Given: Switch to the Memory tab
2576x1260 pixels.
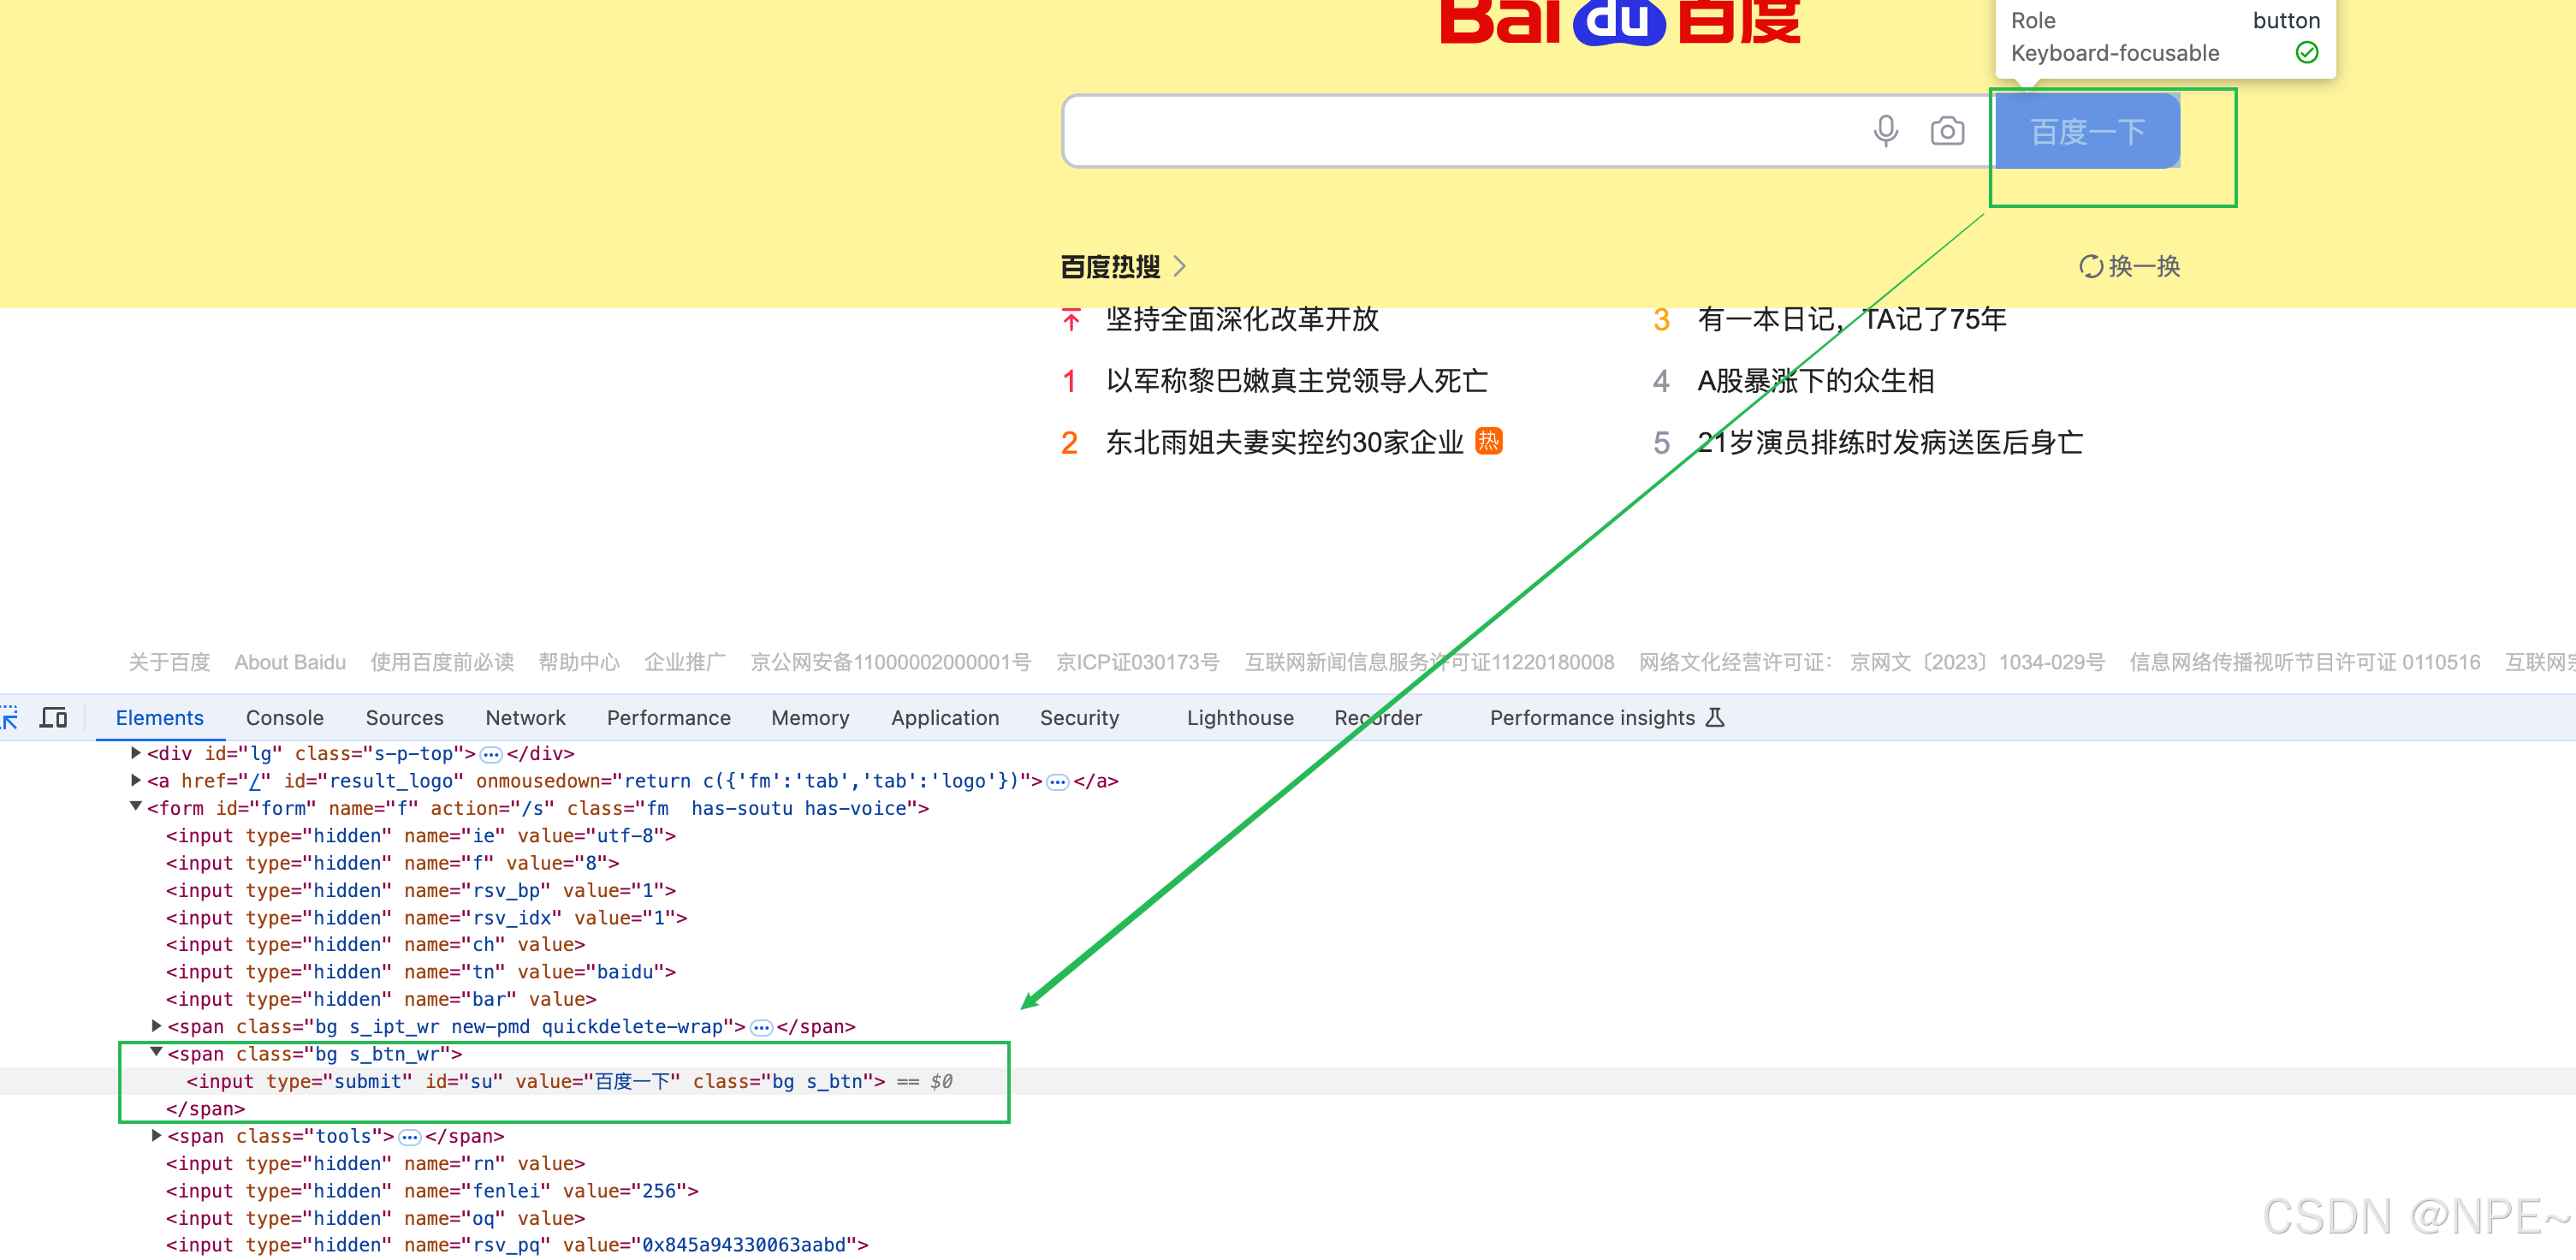Looking at the screenshot, I should coord(810,717).
